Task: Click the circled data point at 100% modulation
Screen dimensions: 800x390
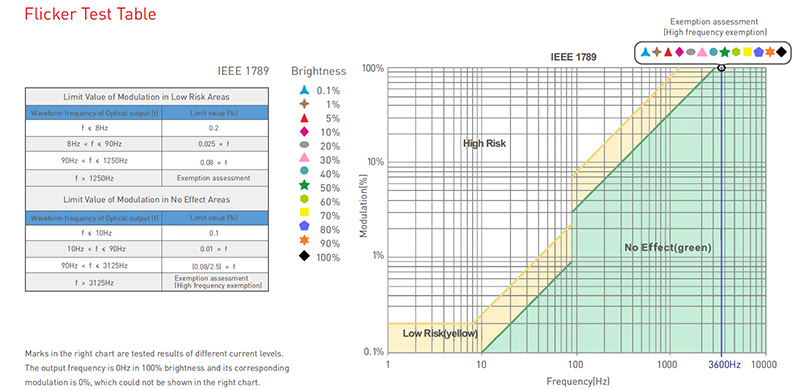Action: [x=721, y=67]
